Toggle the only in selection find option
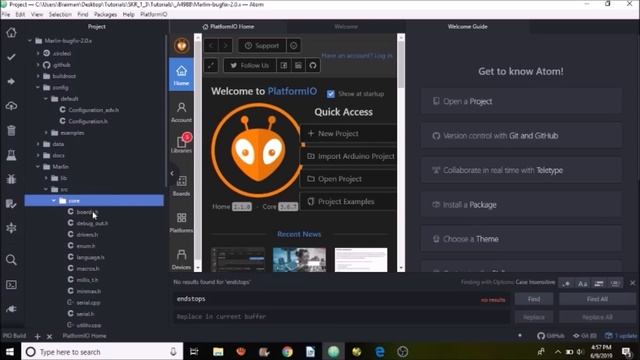Image resolution: width=640 pixels, height=360 pixels. point(599,283)
